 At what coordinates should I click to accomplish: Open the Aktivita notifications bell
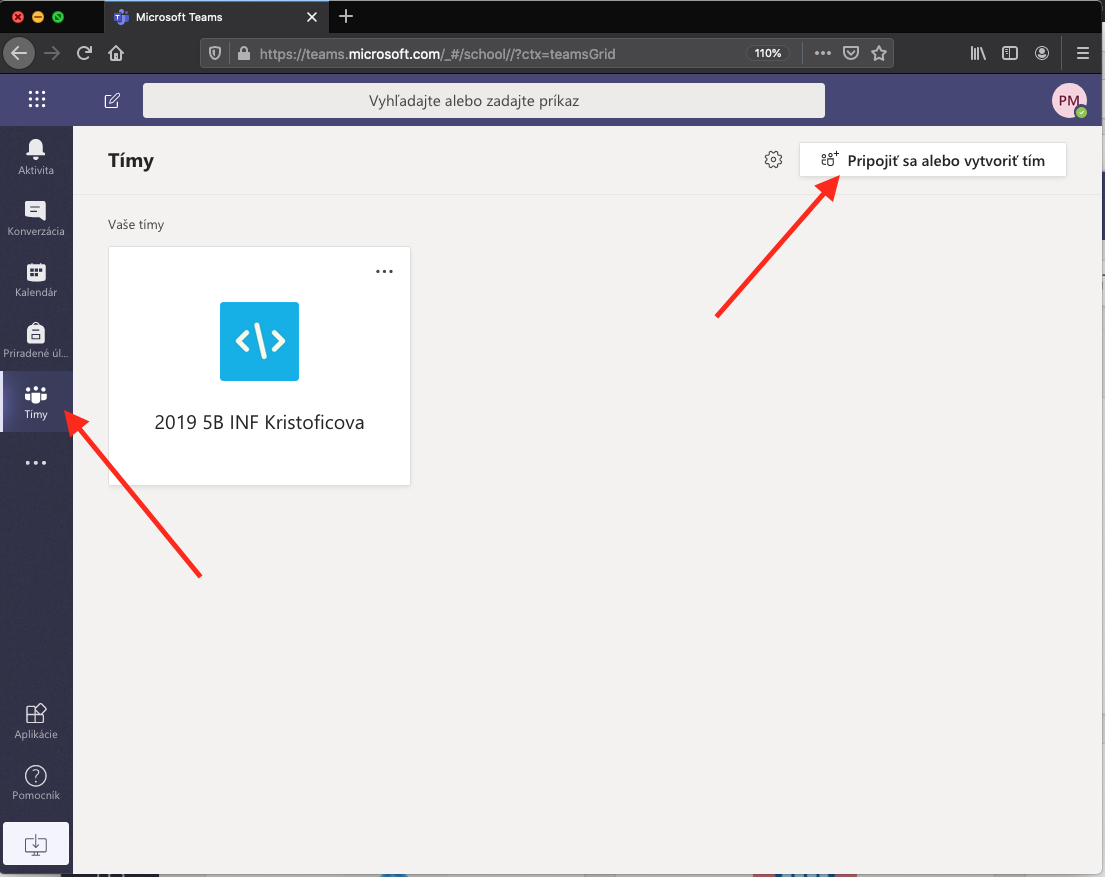[x=36, y=156]
